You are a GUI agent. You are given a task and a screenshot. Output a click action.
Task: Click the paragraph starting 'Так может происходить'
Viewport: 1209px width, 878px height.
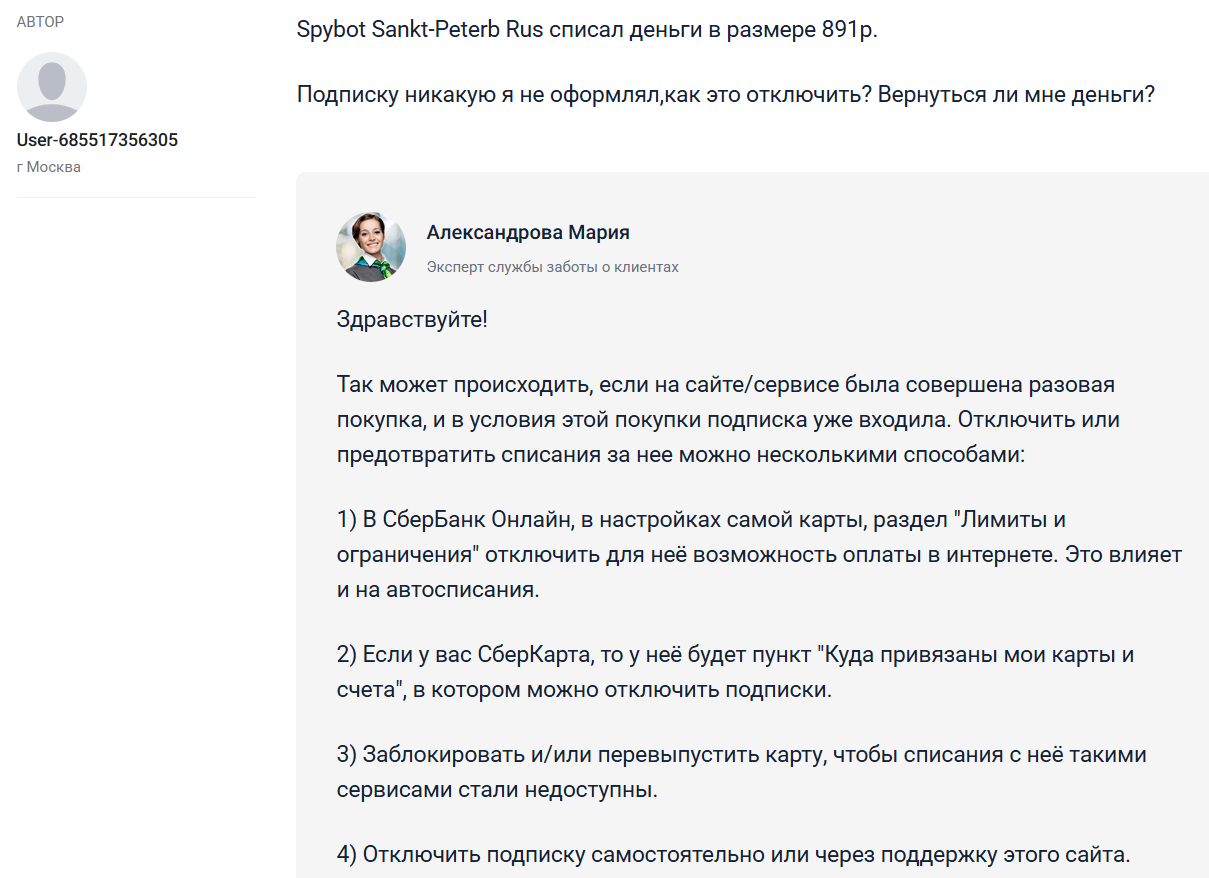(x=728, y=420)
